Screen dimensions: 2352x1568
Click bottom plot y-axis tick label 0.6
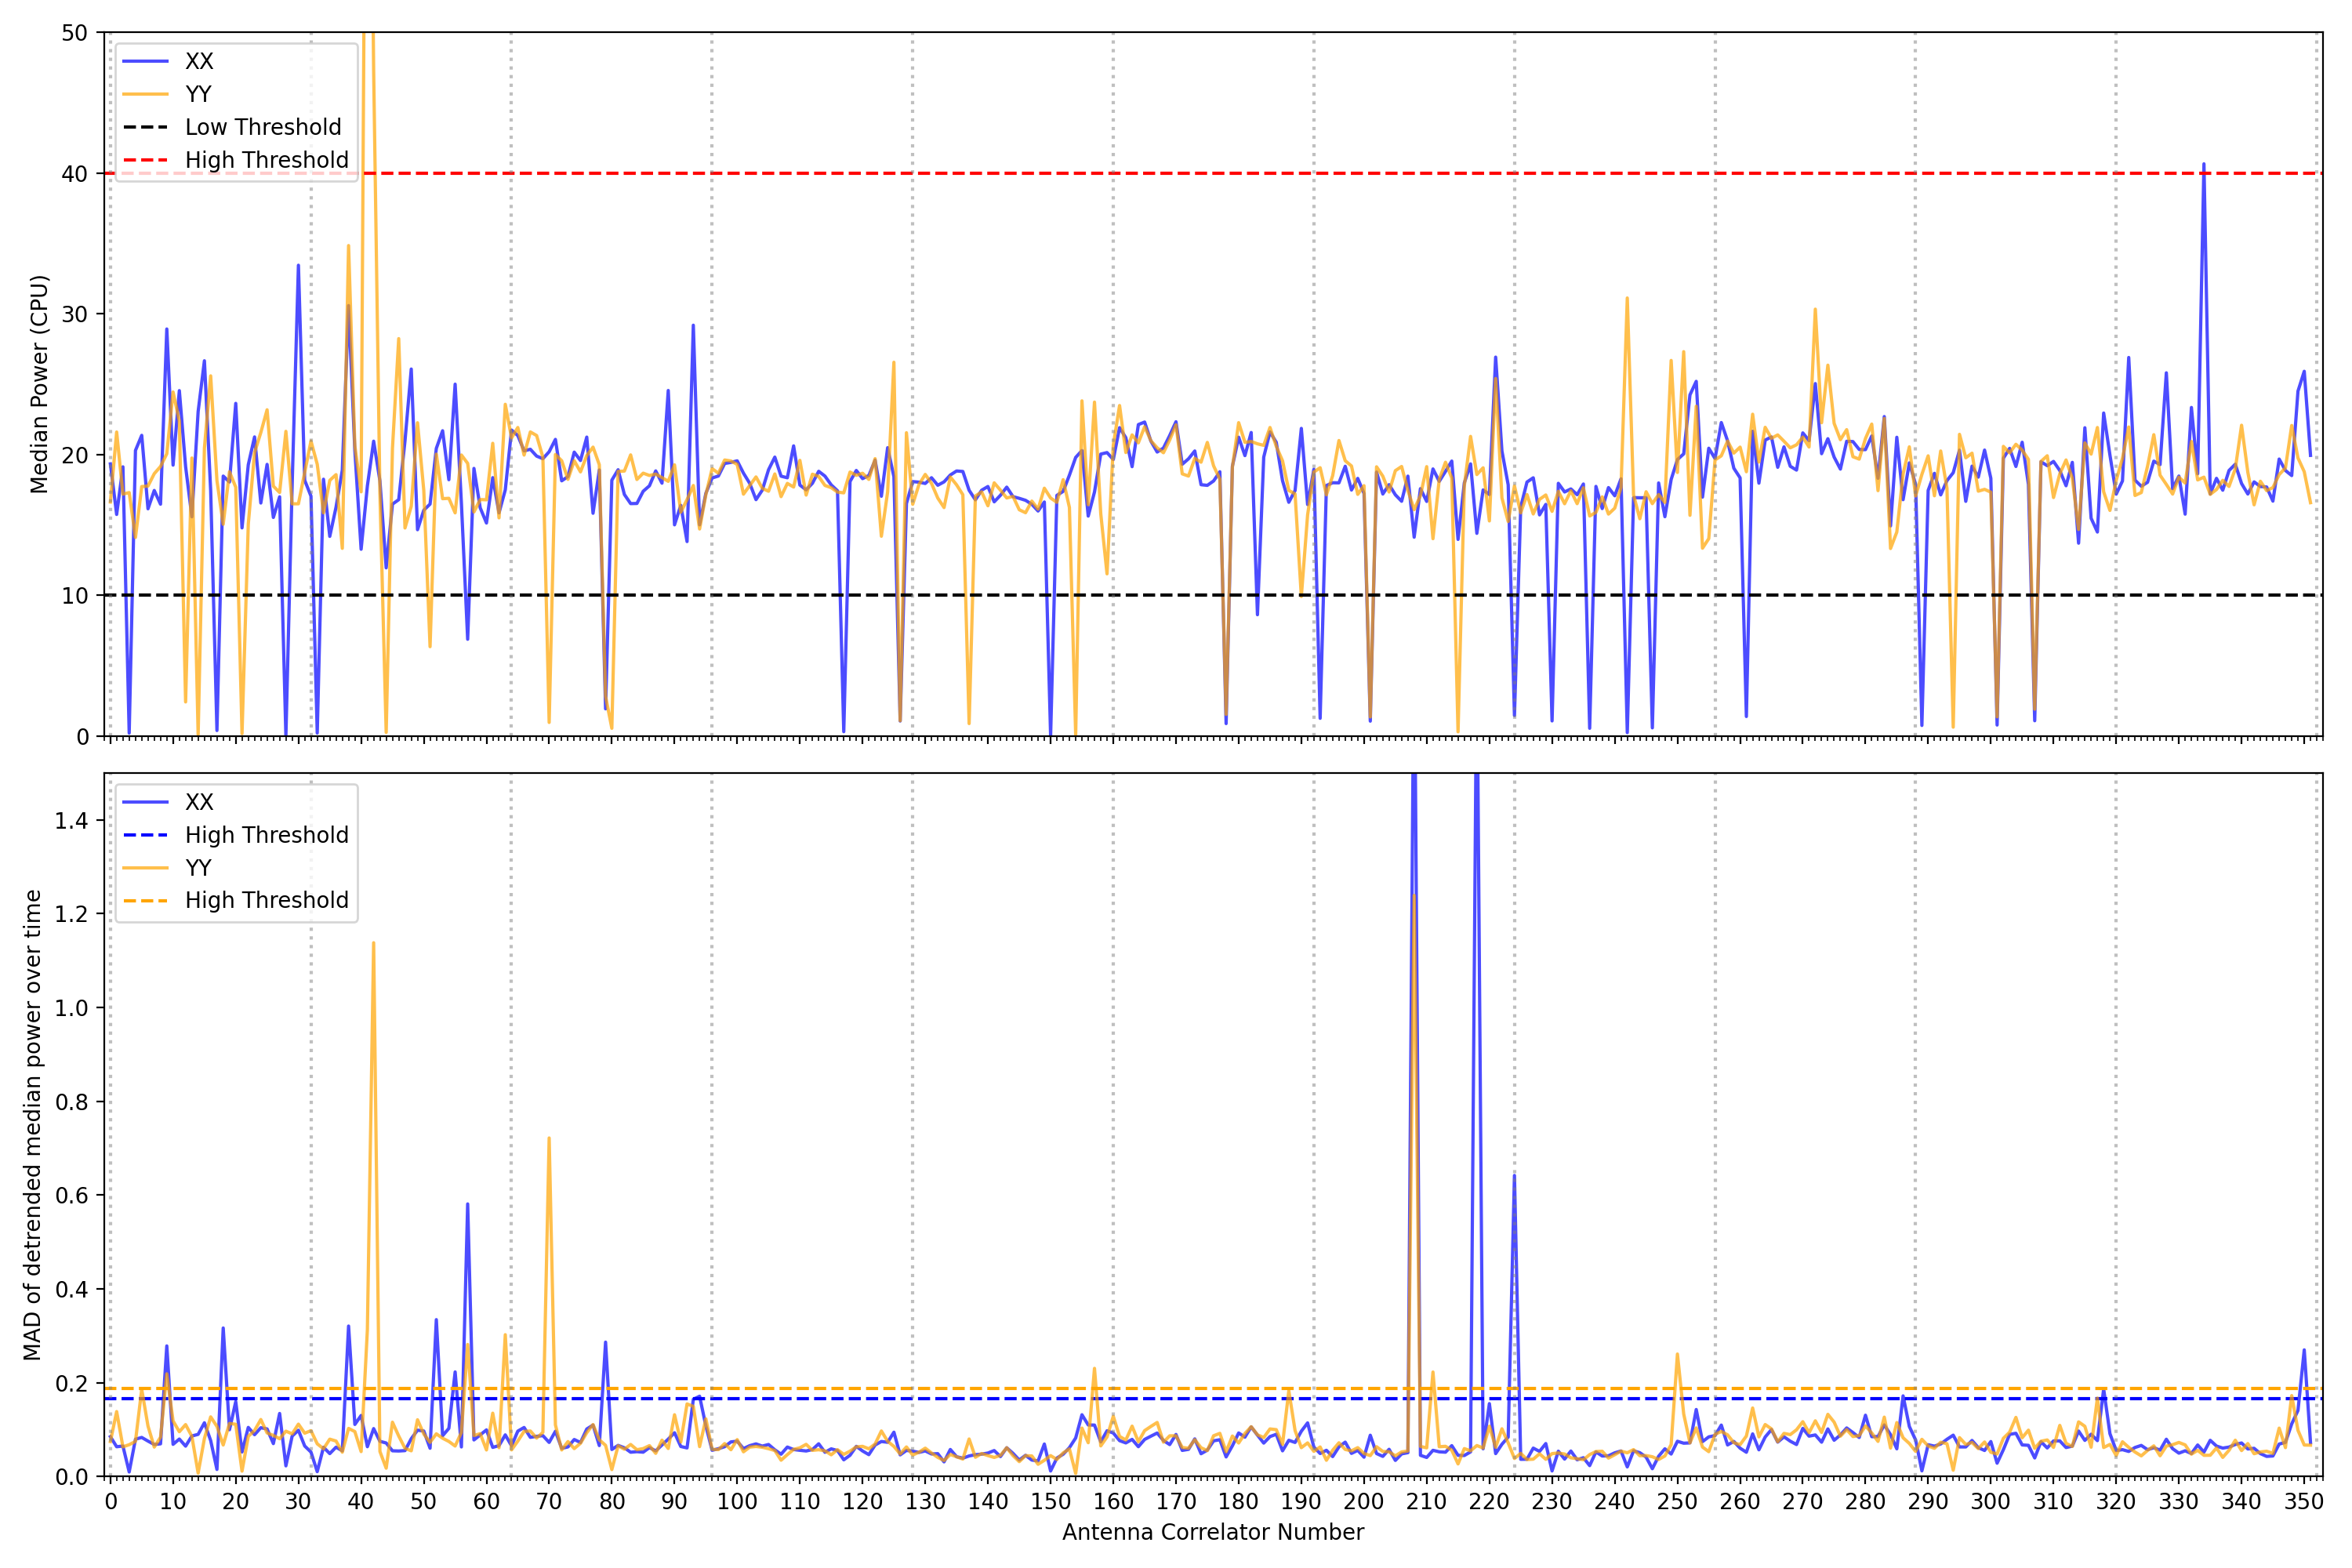click(71, 1196)
